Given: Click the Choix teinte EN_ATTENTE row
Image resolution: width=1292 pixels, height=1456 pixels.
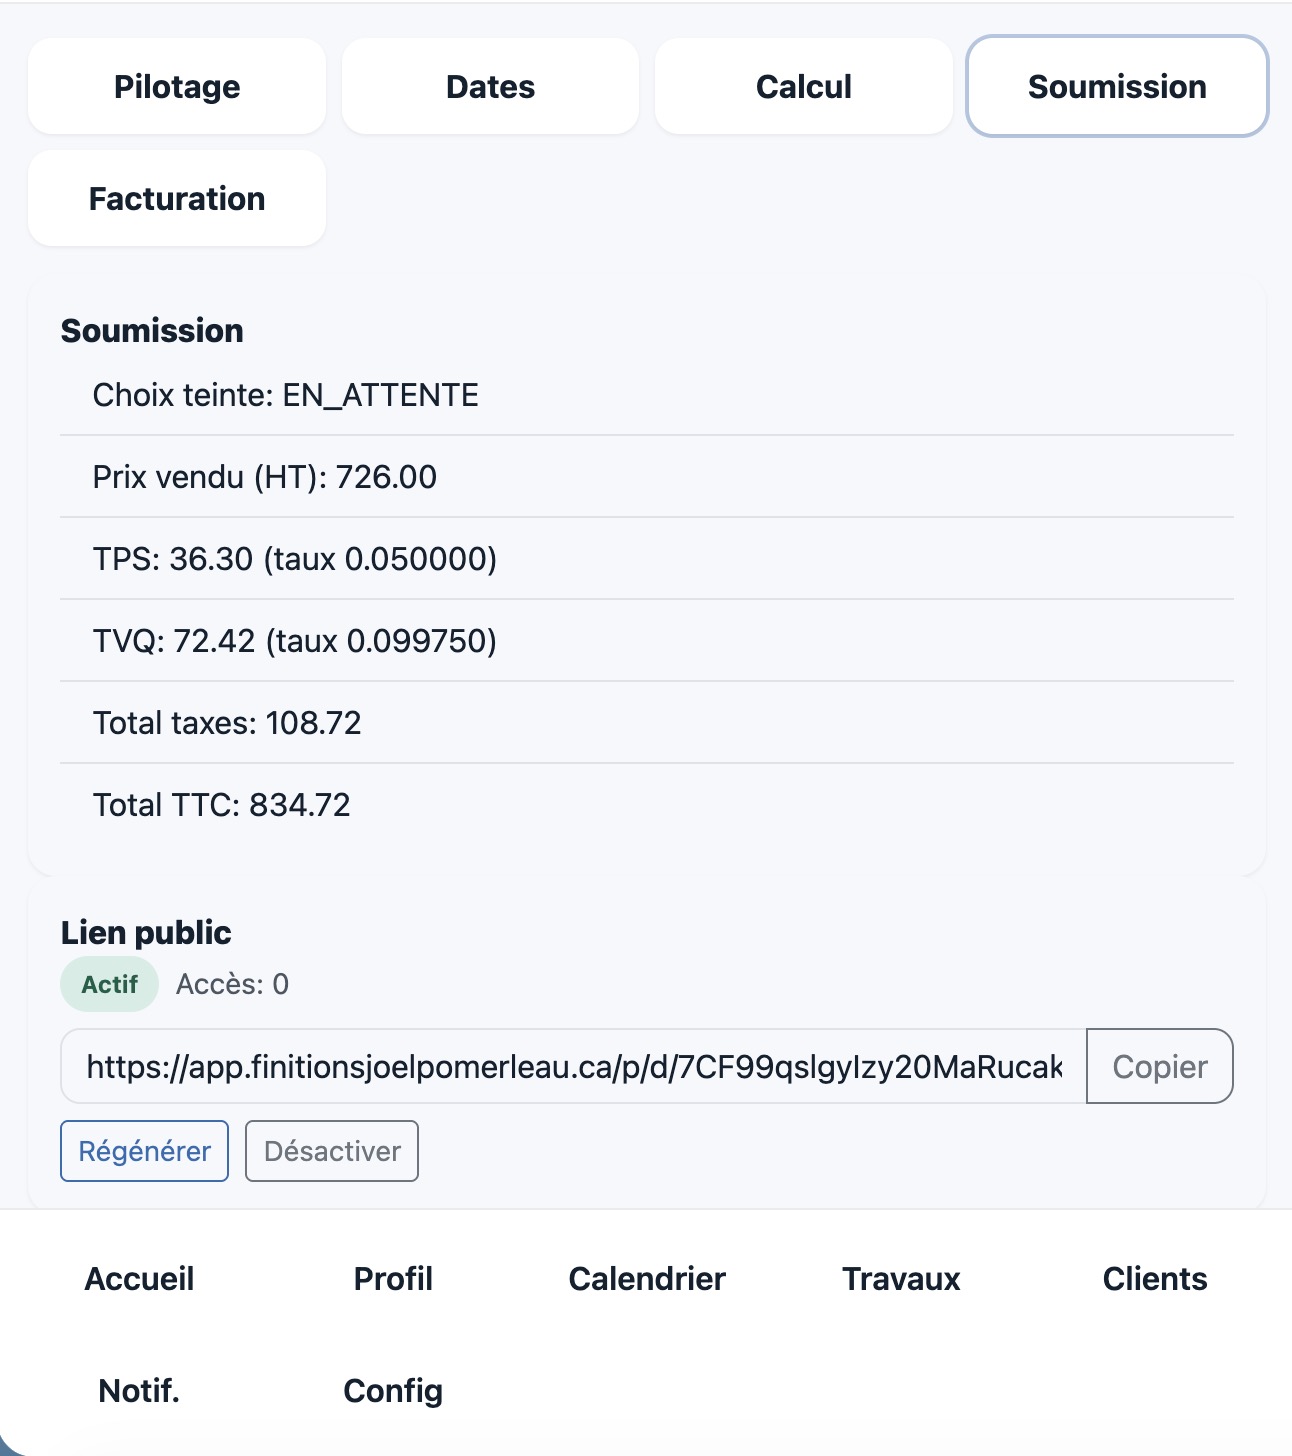Looking at the screenshot, I should pos(647,395).
